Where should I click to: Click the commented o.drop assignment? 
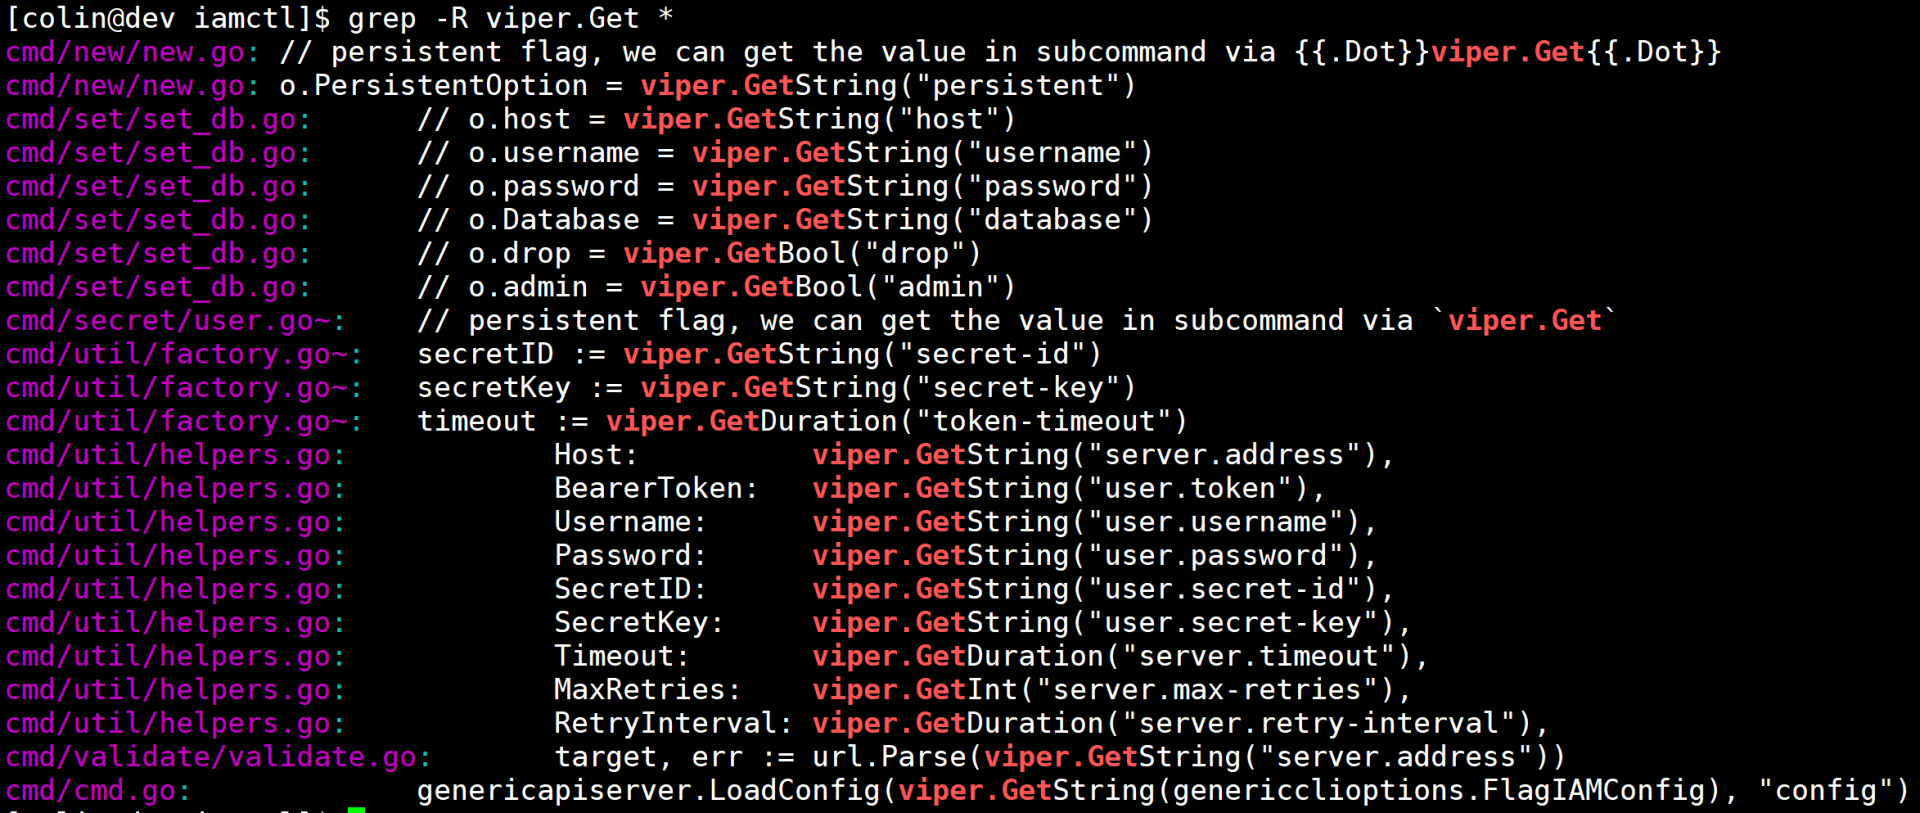click(x=520, y=254)
